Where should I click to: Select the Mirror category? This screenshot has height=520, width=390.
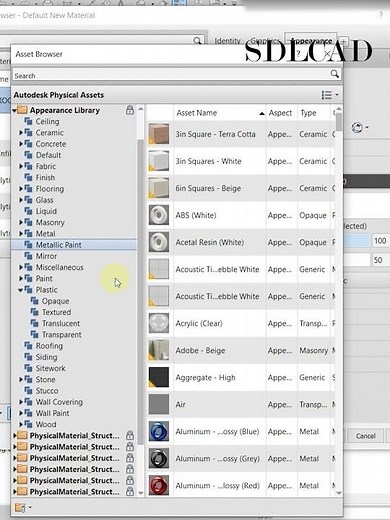click(x=46, y=256)
